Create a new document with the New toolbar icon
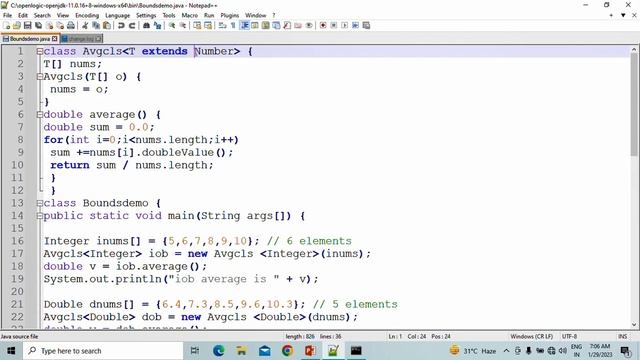640x360 pixels. (6, 25)
